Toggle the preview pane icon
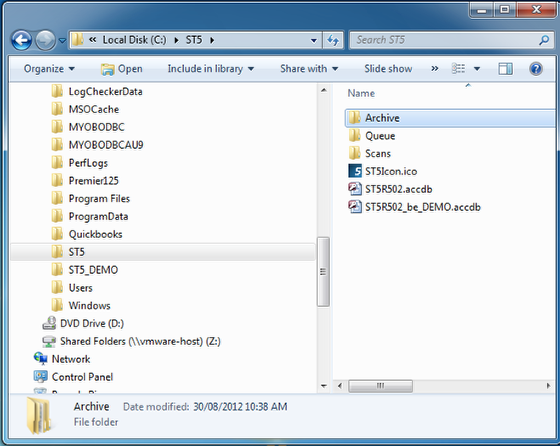This screenshot has height=446, width=560. click(x=505, y=69)
